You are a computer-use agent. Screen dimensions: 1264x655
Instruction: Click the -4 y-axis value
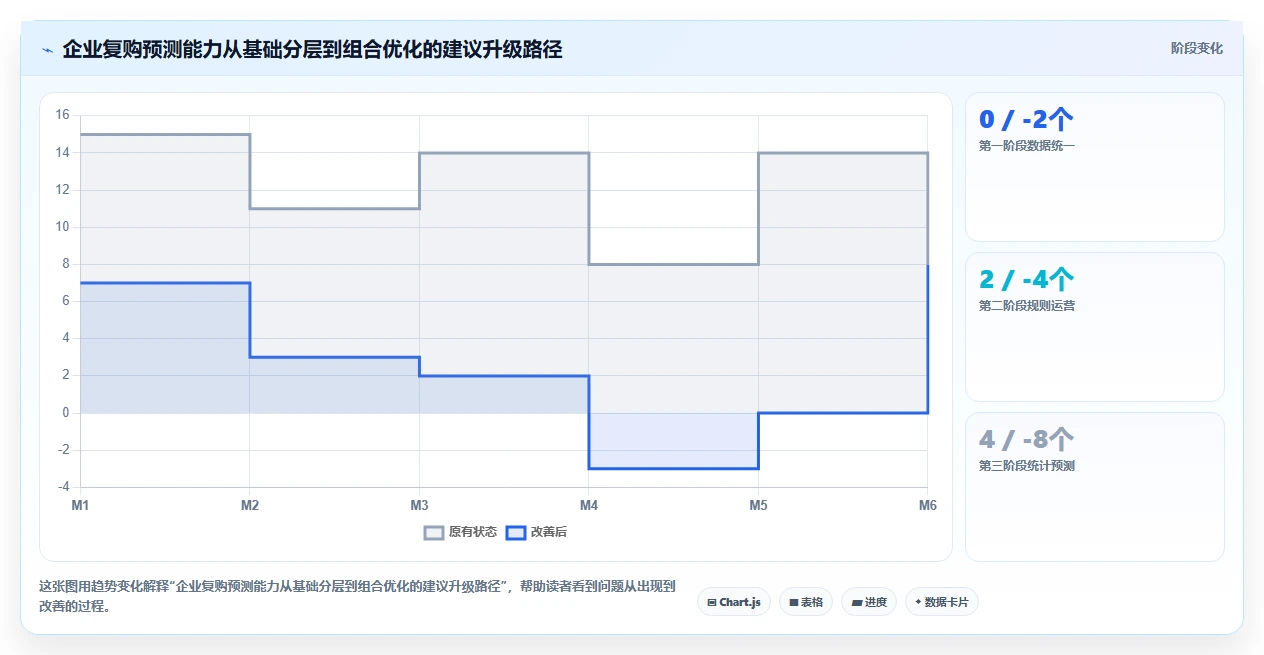62,487
